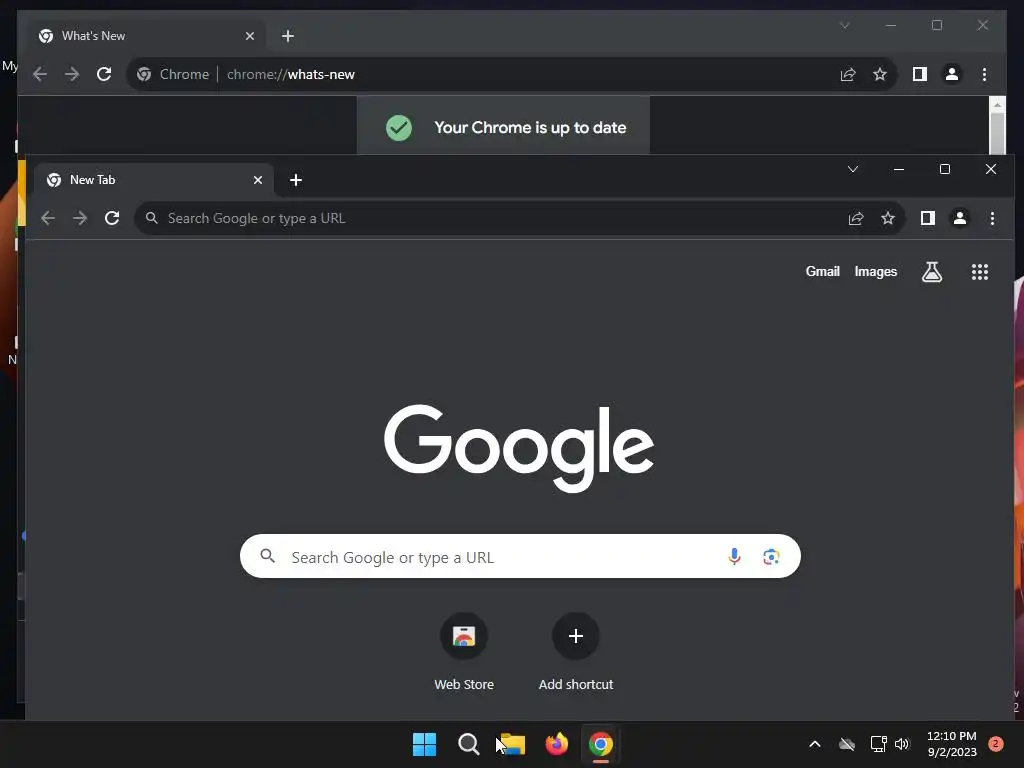
Task: Open the Gmail link
Action: click(x=822, y=272)
